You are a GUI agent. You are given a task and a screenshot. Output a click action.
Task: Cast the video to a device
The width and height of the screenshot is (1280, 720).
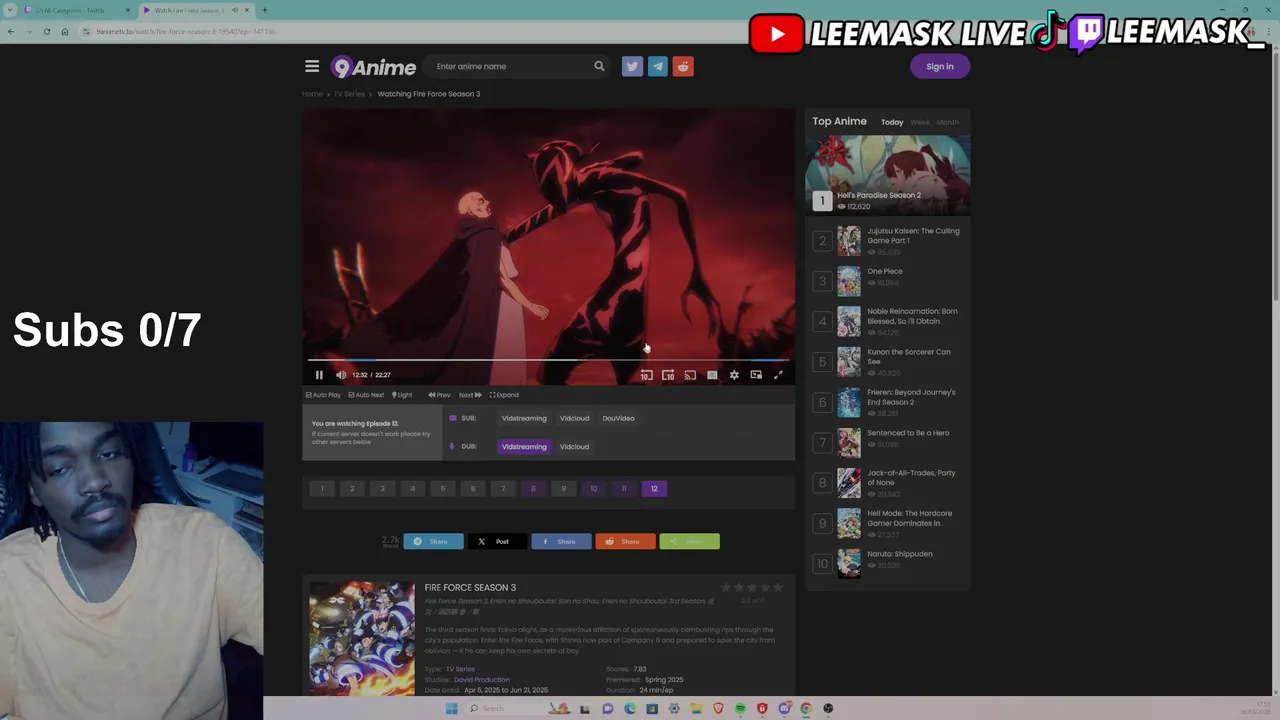pos(690,375)
